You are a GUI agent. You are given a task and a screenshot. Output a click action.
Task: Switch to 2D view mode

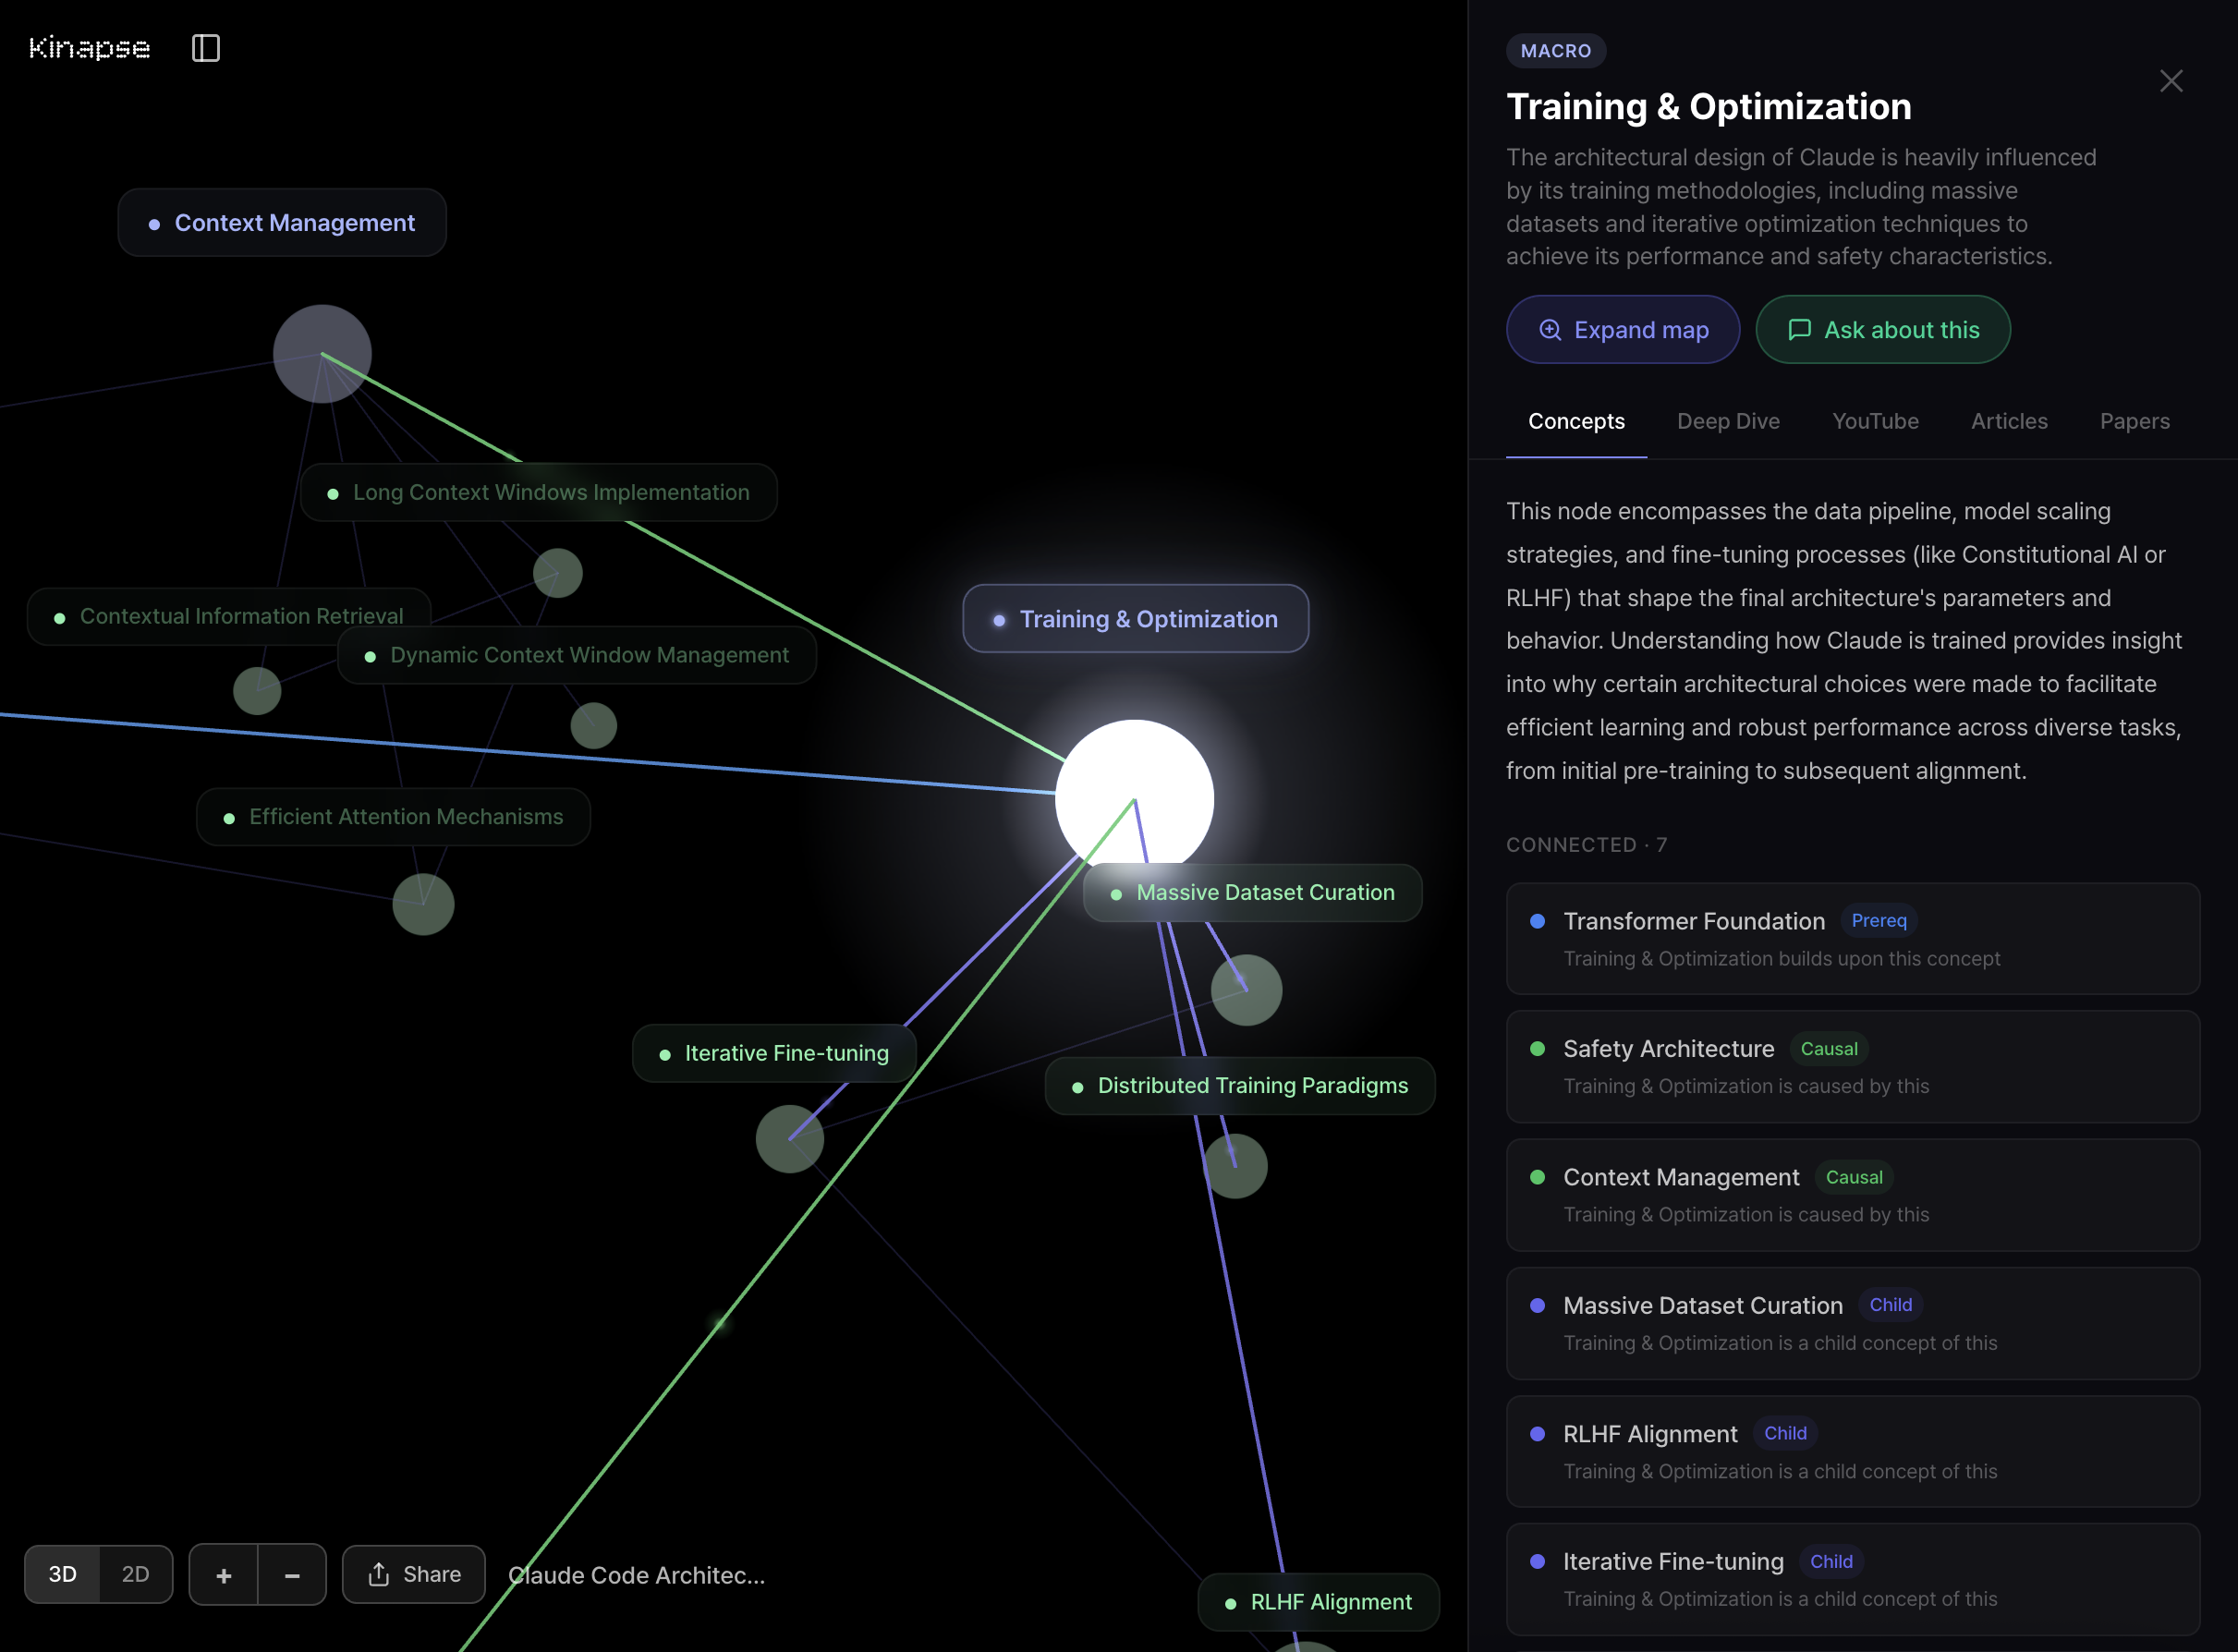pos(136,1574)
